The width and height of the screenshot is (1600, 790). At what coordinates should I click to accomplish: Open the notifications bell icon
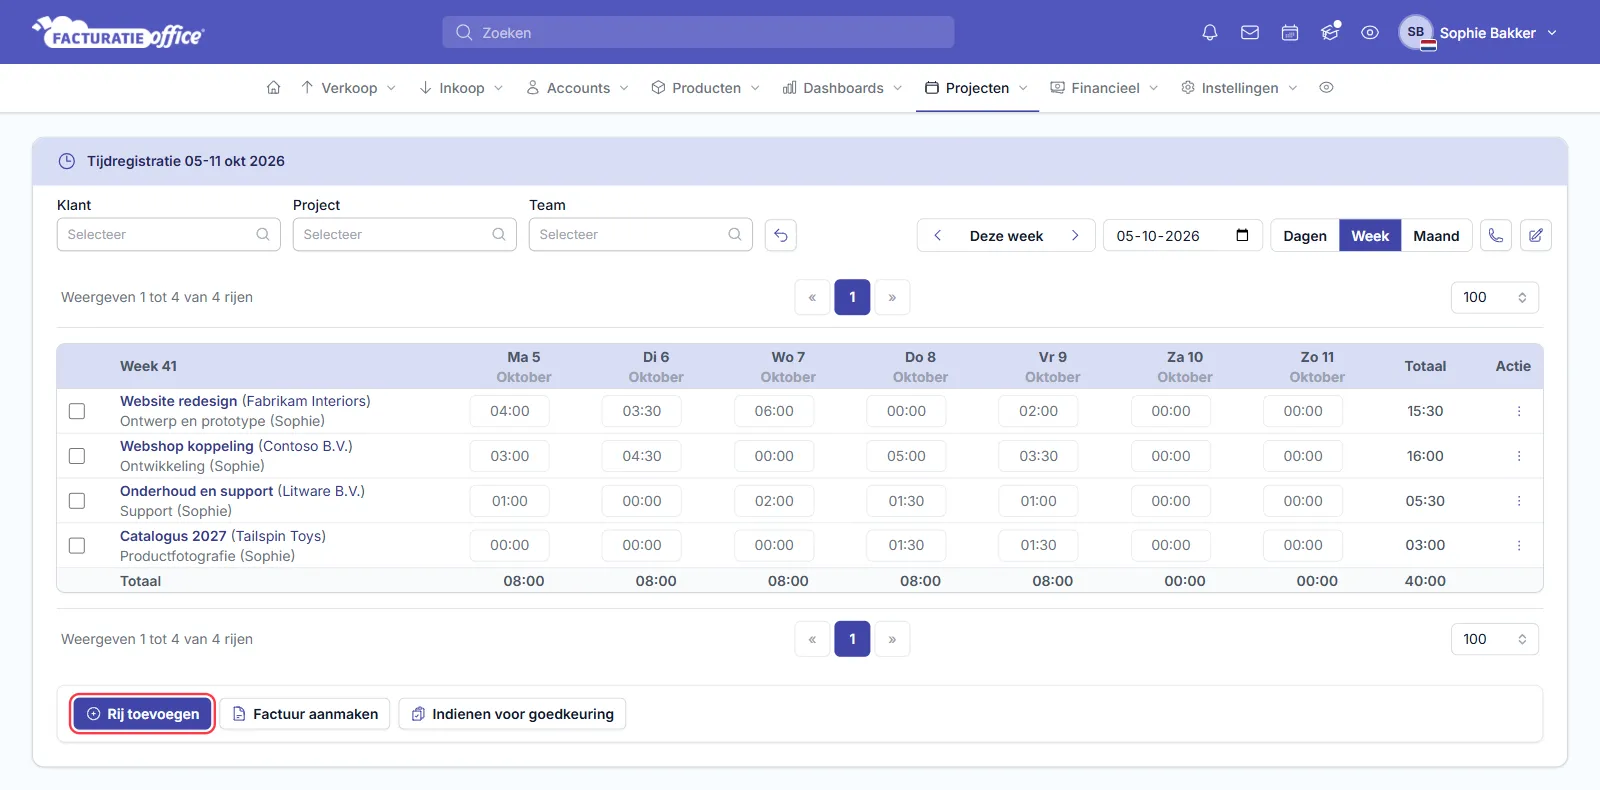(1210, 33)
